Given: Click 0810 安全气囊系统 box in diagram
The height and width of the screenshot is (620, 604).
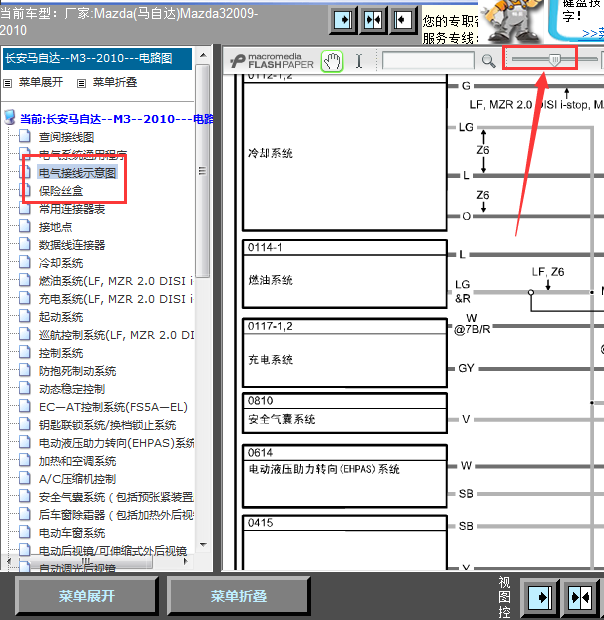Looking at the screenshot, I should pos(345,413).
